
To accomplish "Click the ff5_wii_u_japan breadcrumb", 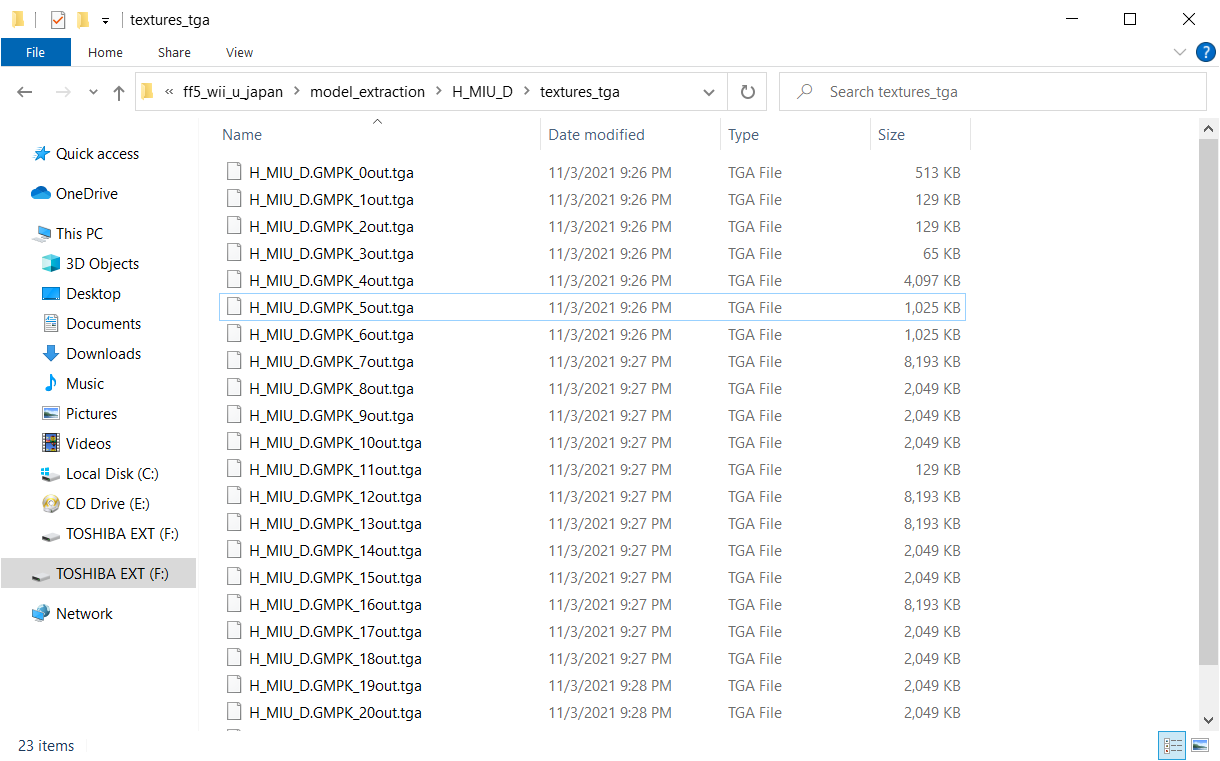I will pyautogui.click(x=233, y=92).
